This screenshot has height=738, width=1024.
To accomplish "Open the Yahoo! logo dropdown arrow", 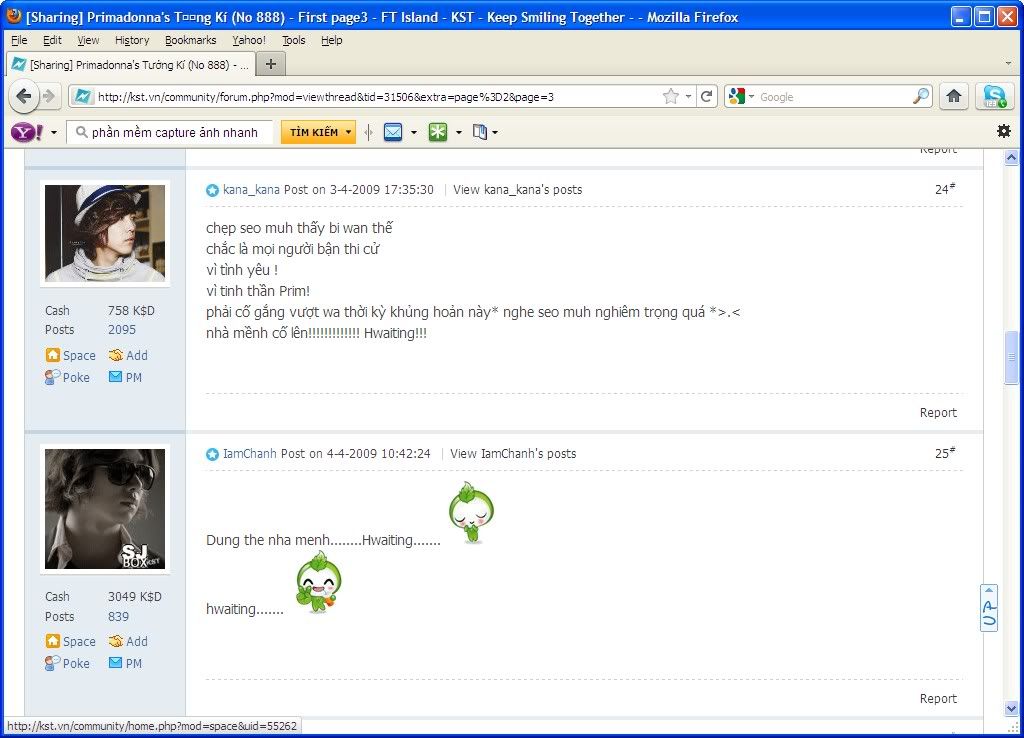I will (54, 133).
